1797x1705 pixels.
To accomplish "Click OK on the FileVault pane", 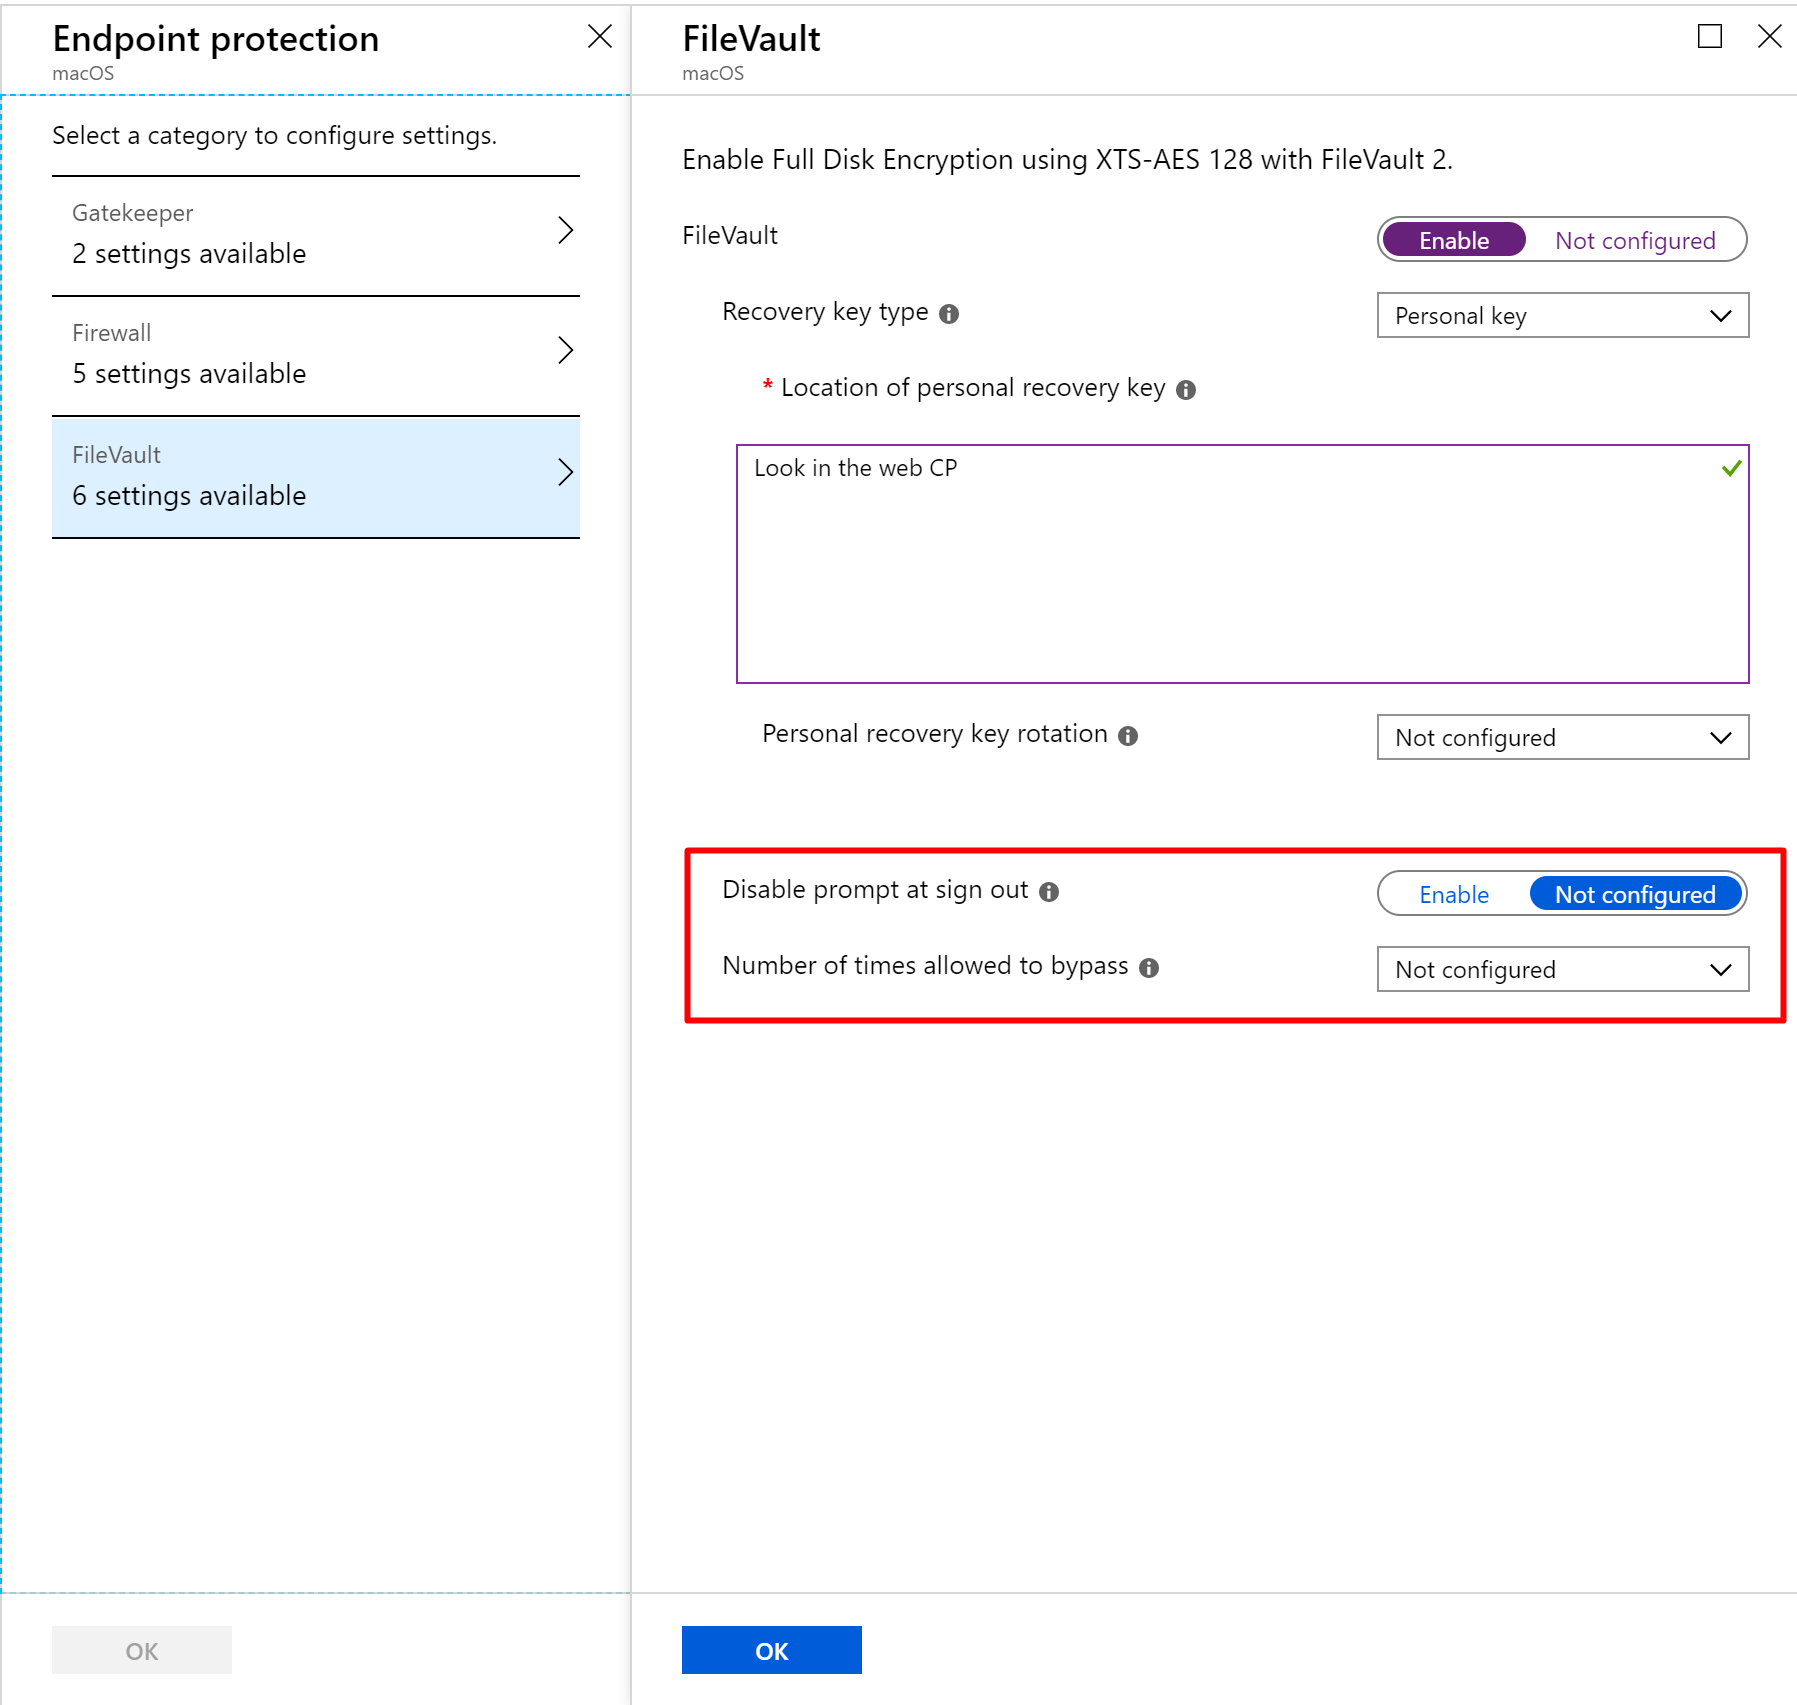I will [771, 1650].
